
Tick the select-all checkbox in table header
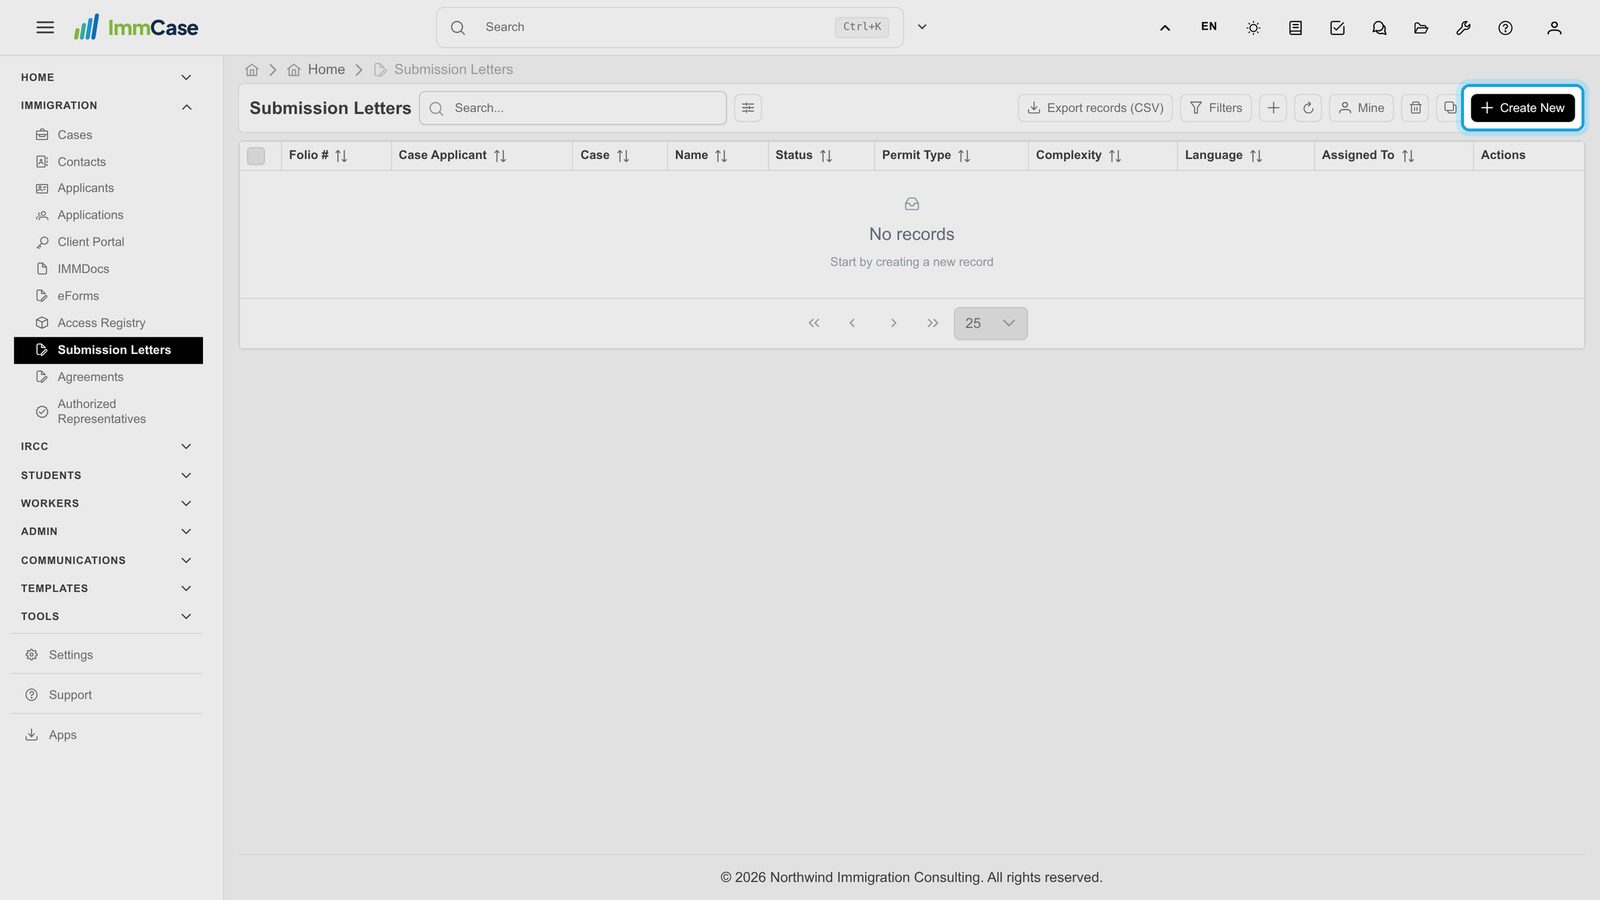(256, 156)
